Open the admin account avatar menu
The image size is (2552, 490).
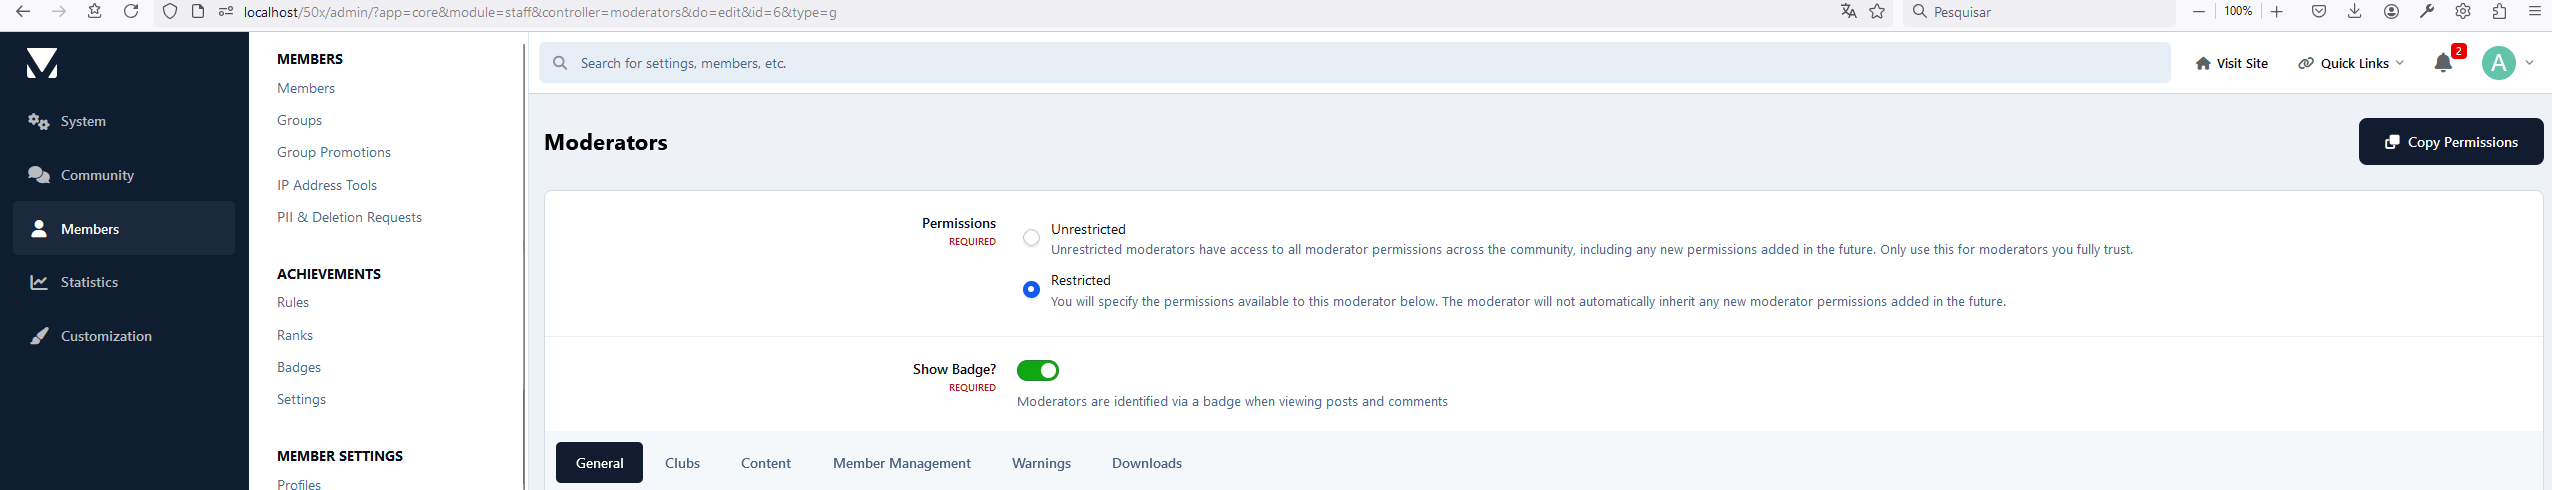pos(2498,63)
